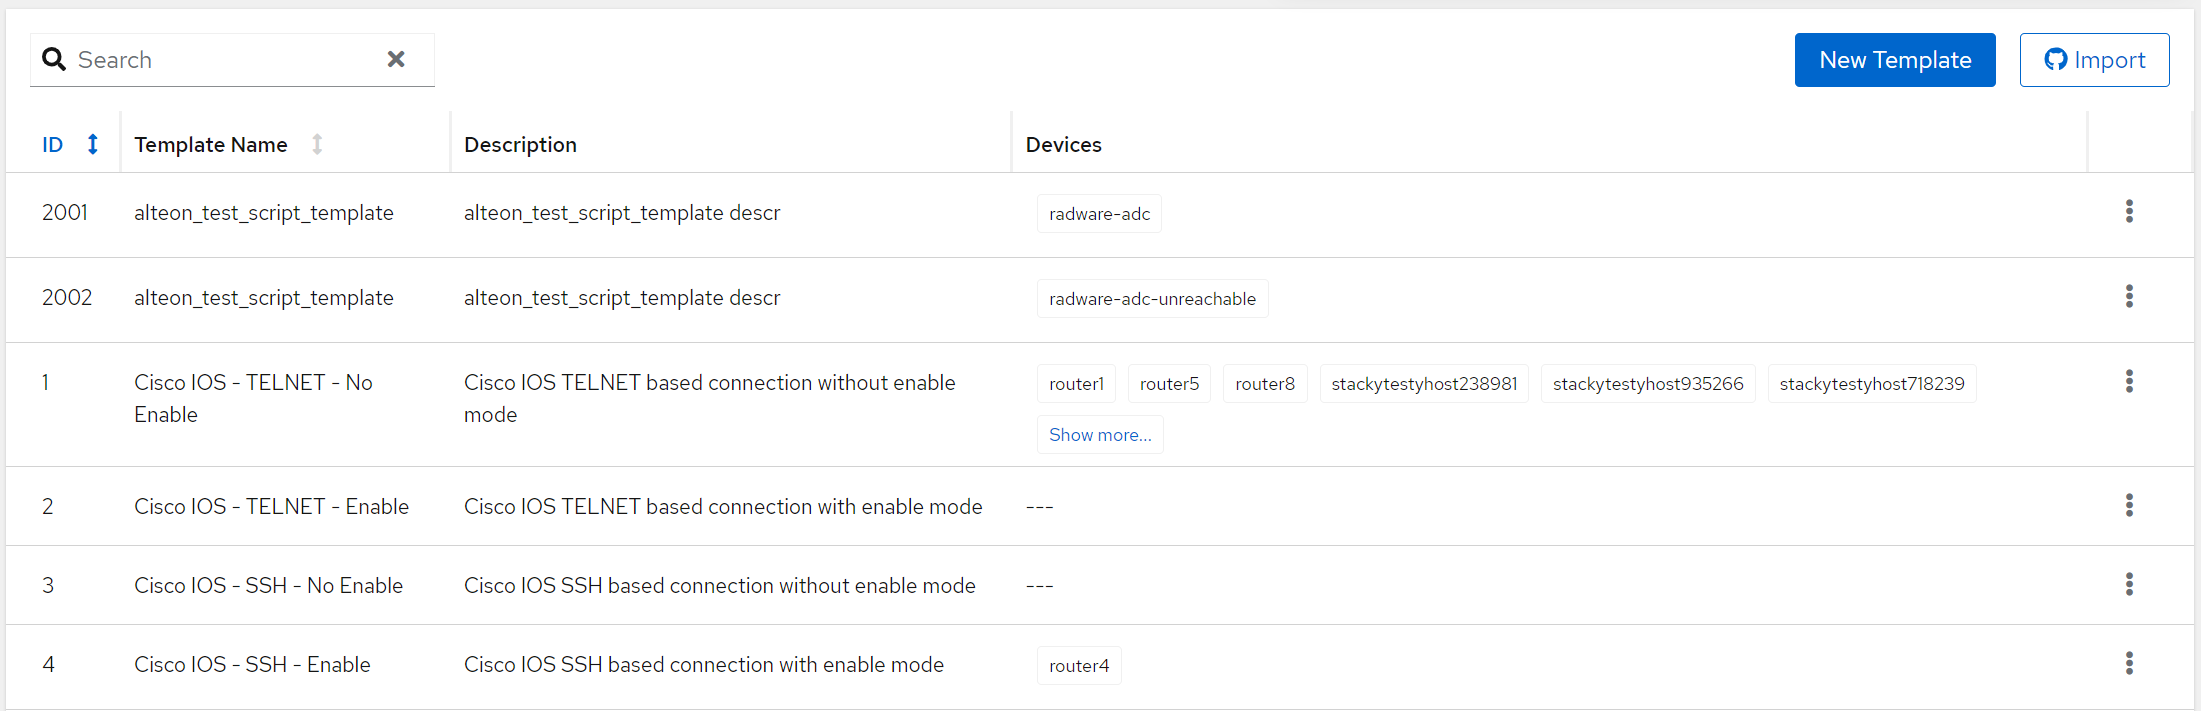The image size is (2201, 711).
Task: Sort by Template Name arrow icon
Action: coord(317,144)
